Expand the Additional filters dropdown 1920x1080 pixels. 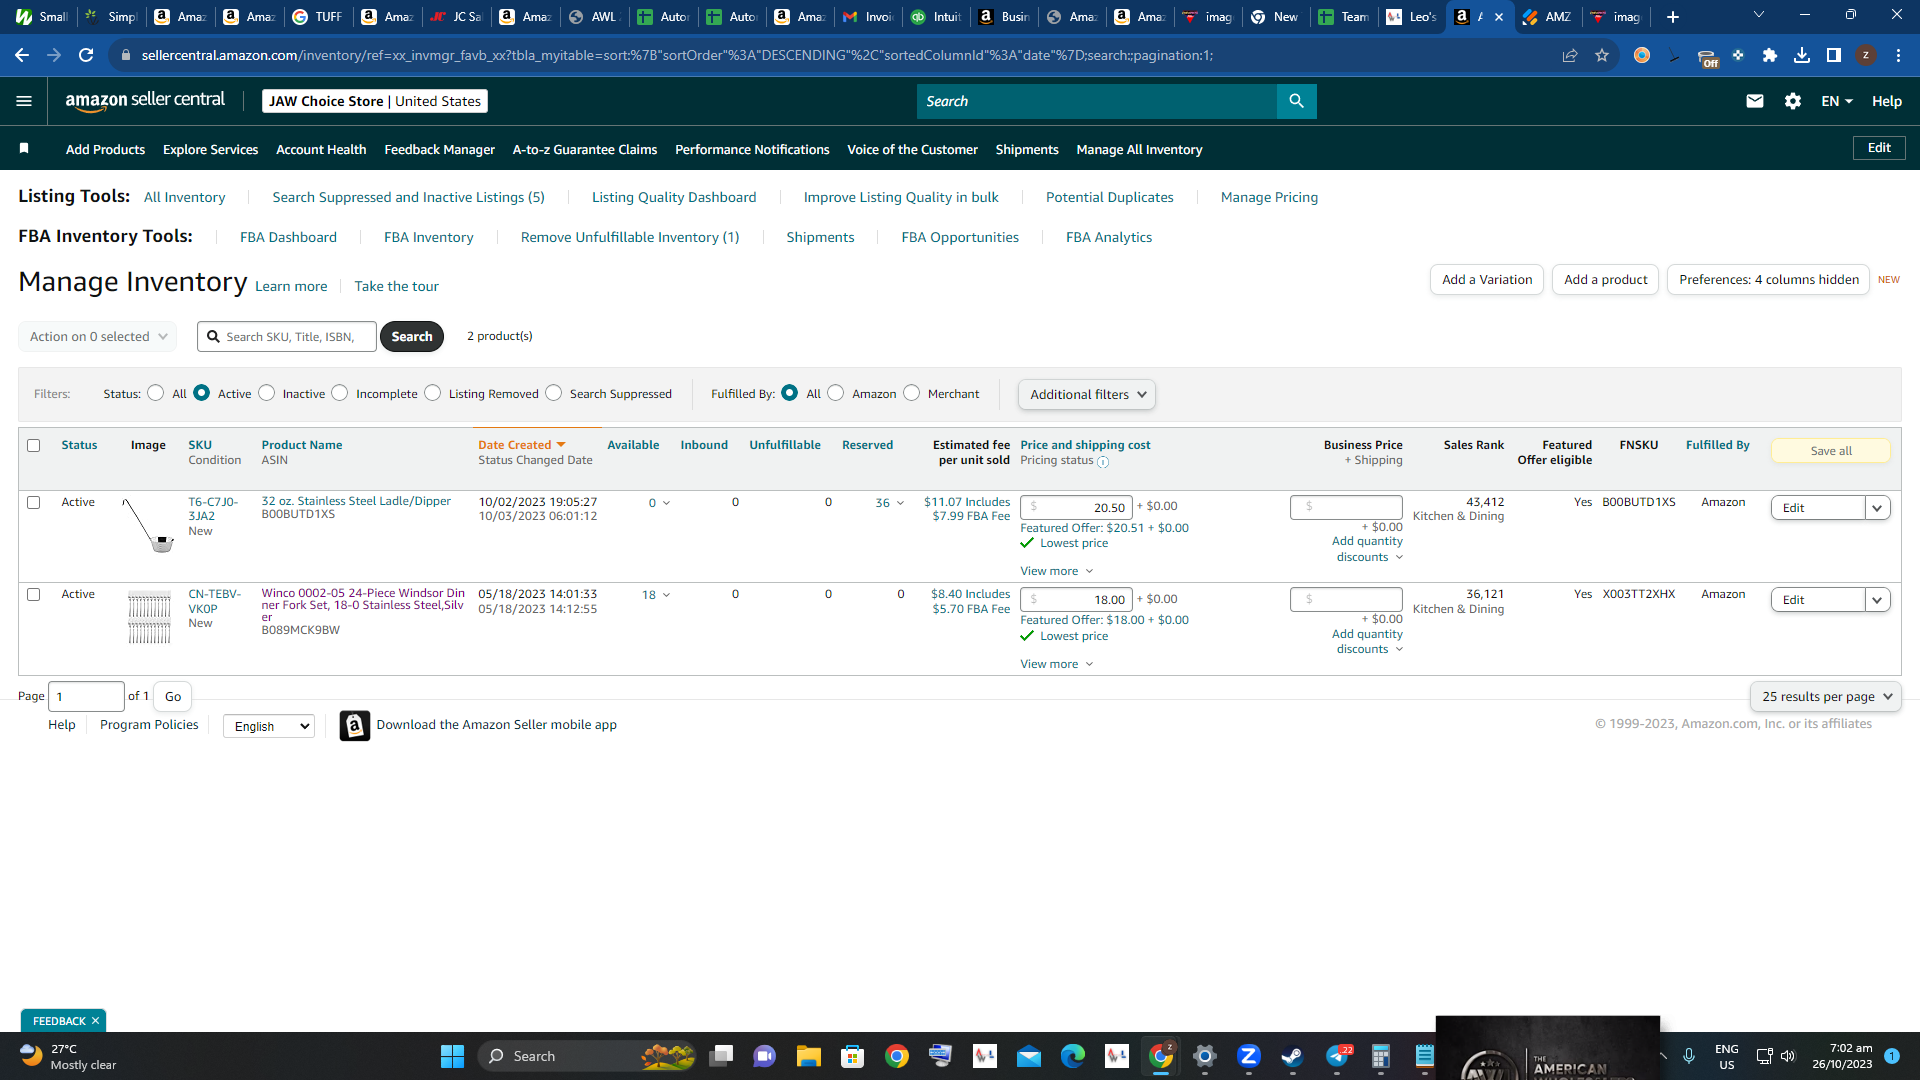(1087, 395)
